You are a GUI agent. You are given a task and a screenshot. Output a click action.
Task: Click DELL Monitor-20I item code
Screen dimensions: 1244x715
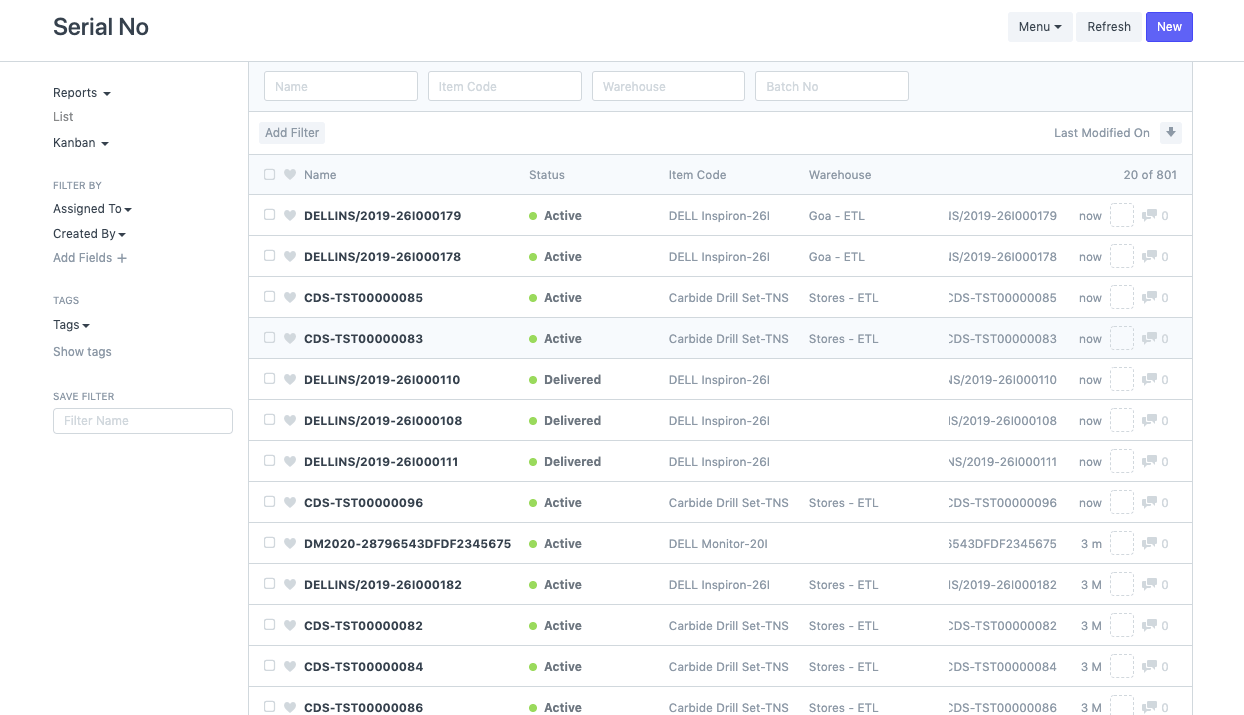[718, 544]
